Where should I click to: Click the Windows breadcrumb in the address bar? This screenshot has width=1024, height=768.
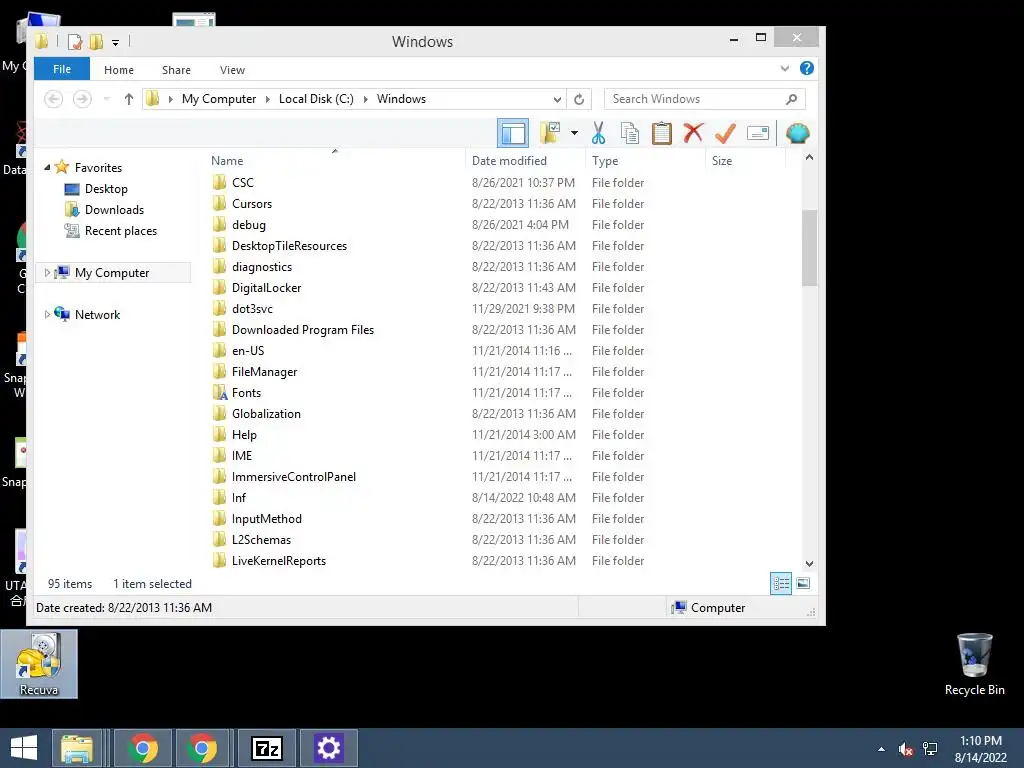401,99
